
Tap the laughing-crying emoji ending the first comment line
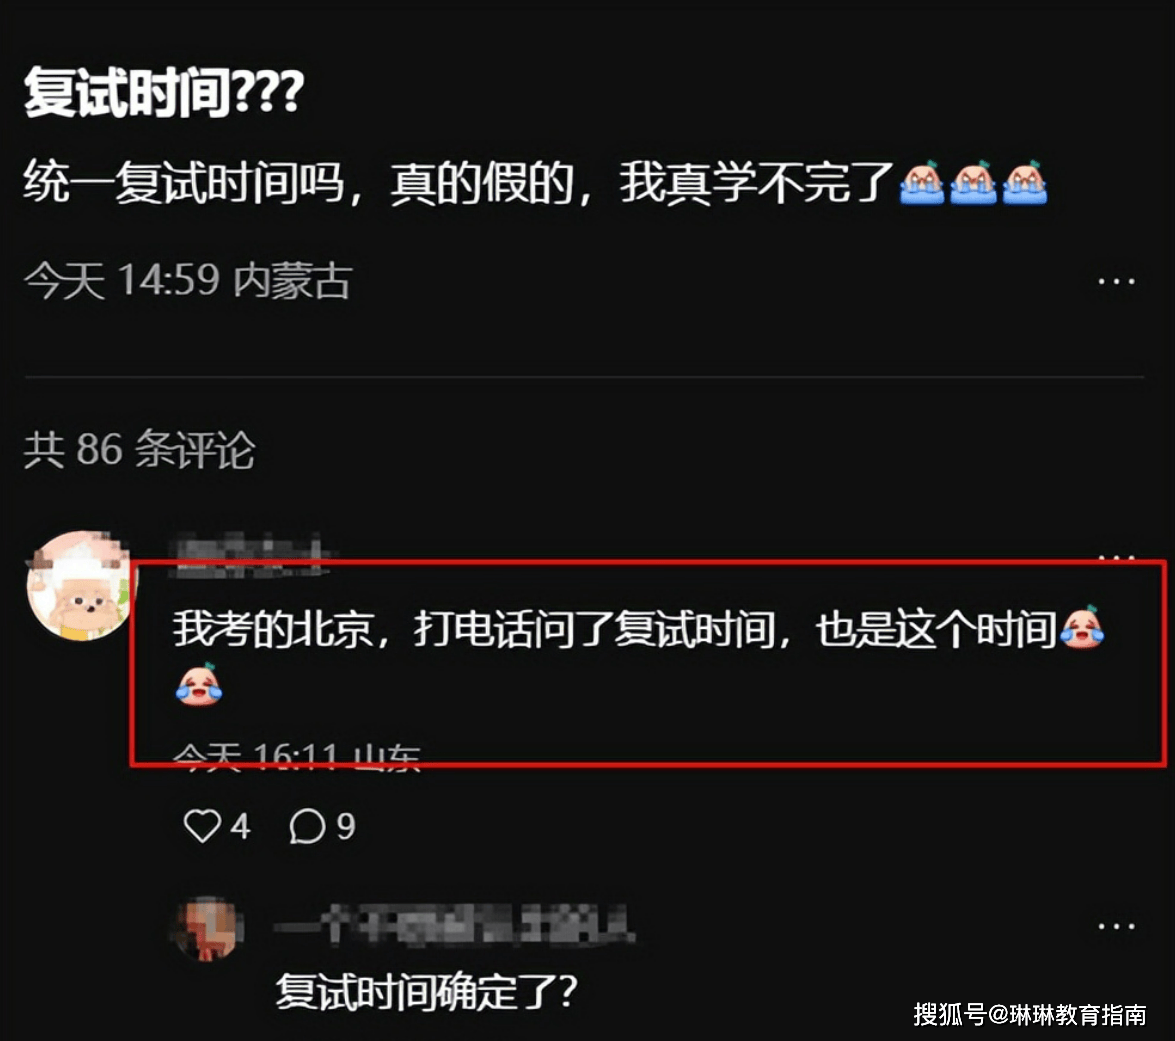[x=1082, y=628]
